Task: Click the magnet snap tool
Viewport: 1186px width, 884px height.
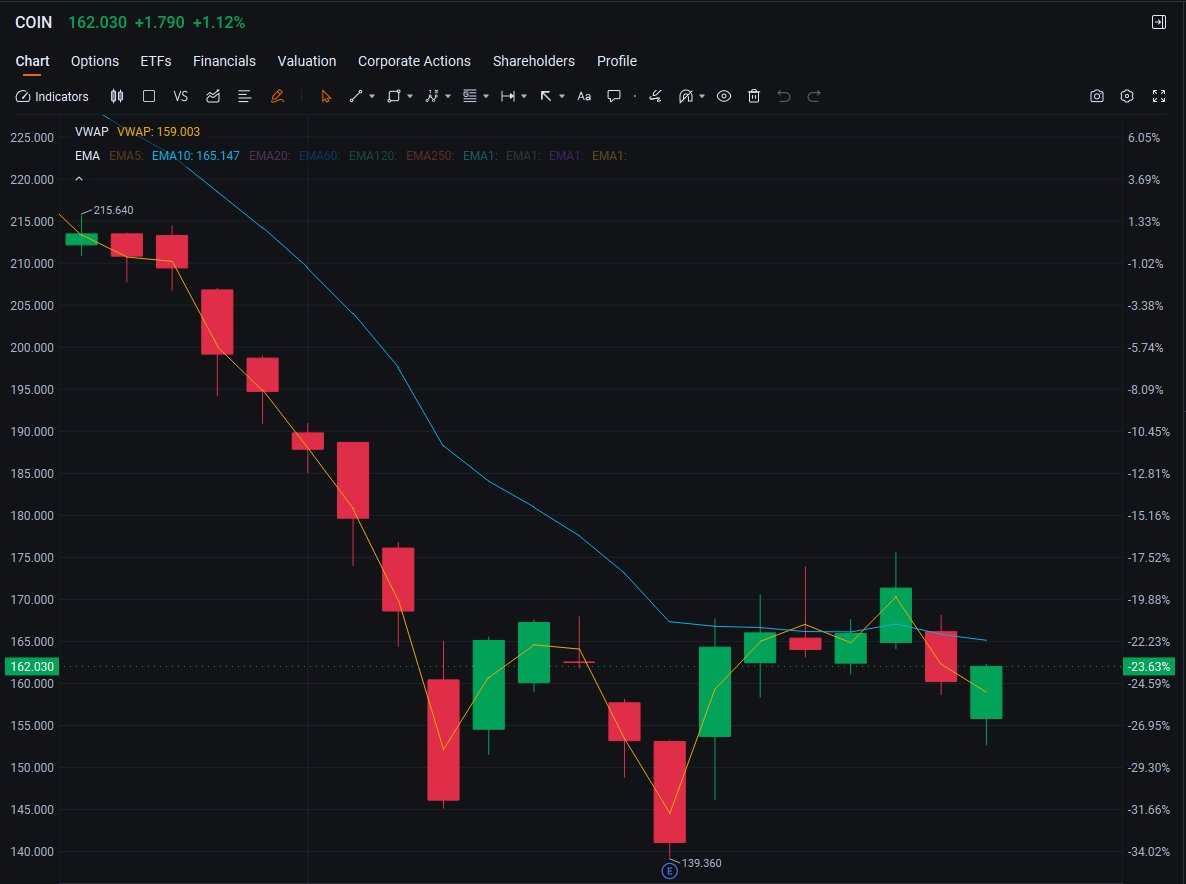Action: (685, 96)
